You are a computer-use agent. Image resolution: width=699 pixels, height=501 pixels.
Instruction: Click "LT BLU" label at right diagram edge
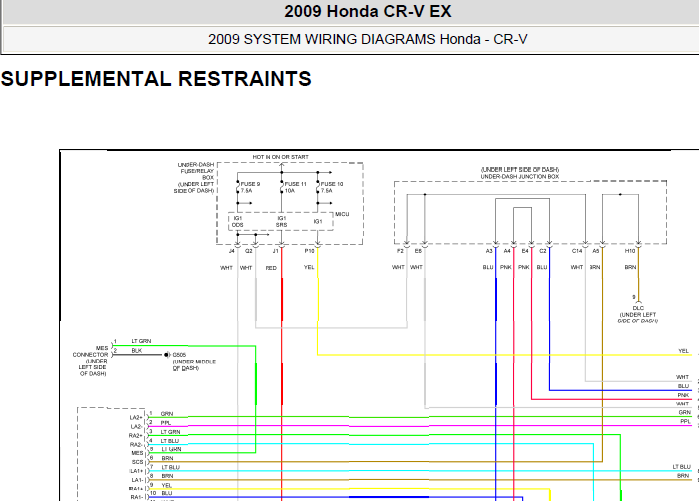[x=681, y=467]
